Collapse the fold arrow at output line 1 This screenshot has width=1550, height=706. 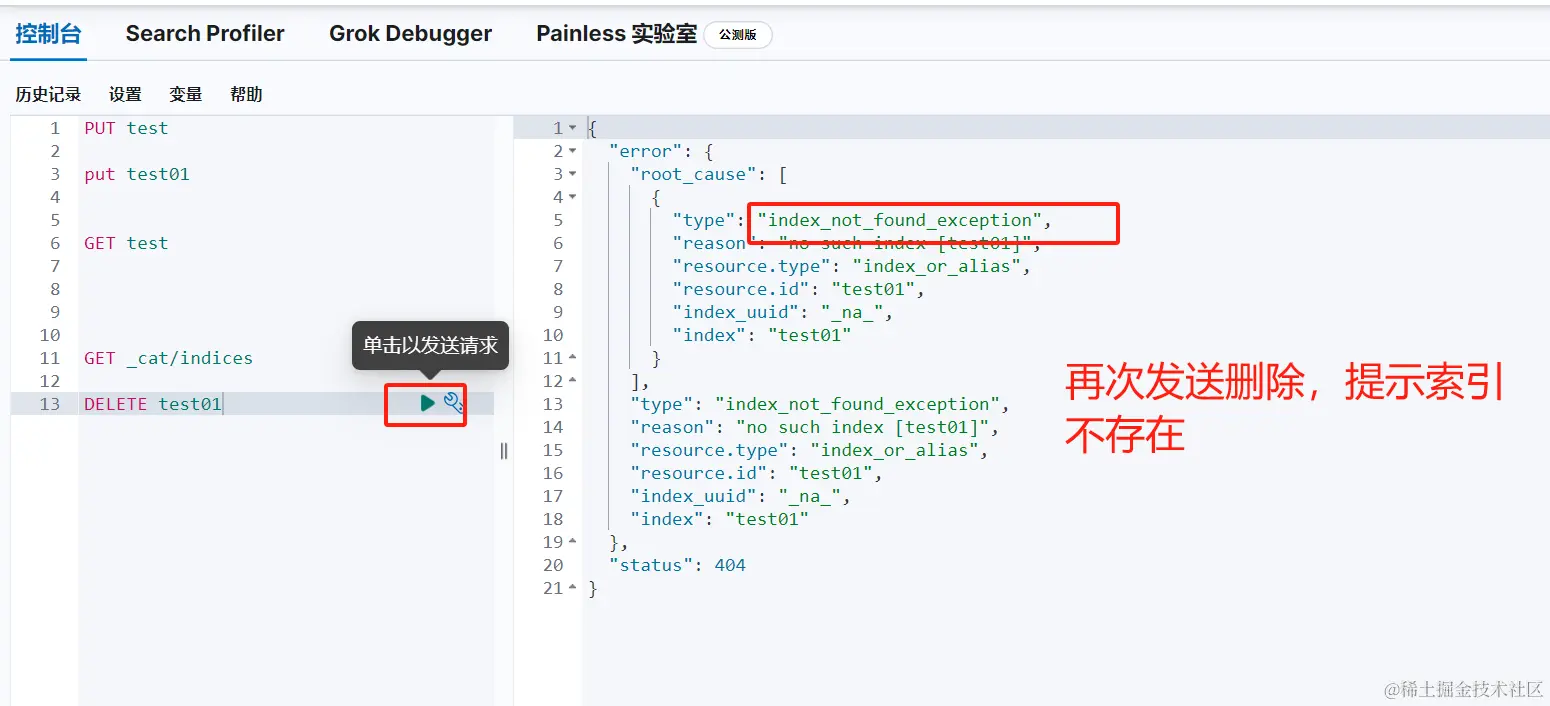[x=573, y=128]
